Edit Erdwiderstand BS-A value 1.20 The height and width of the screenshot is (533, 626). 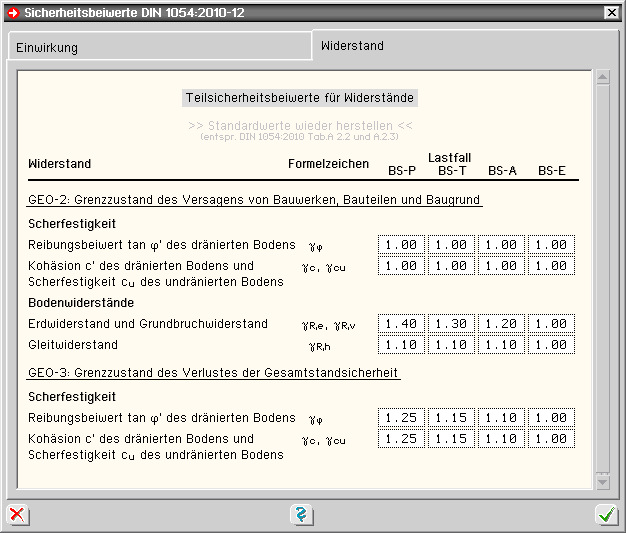pyautogui.click(x=502, y=324)
